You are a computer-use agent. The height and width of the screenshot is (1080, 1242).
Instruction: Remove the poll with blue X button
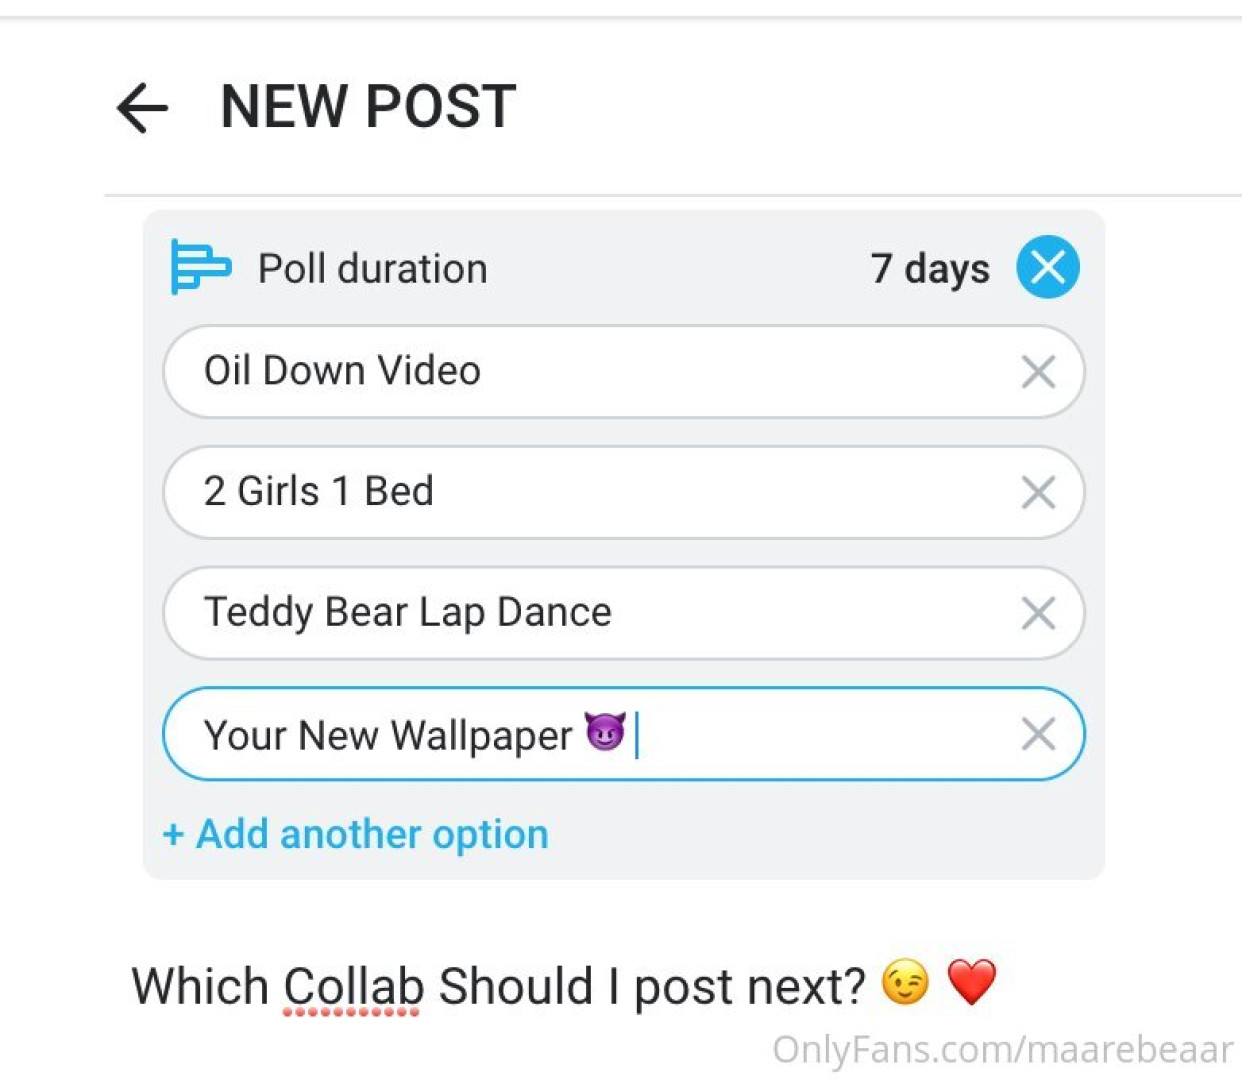[x=1047, y=267]
